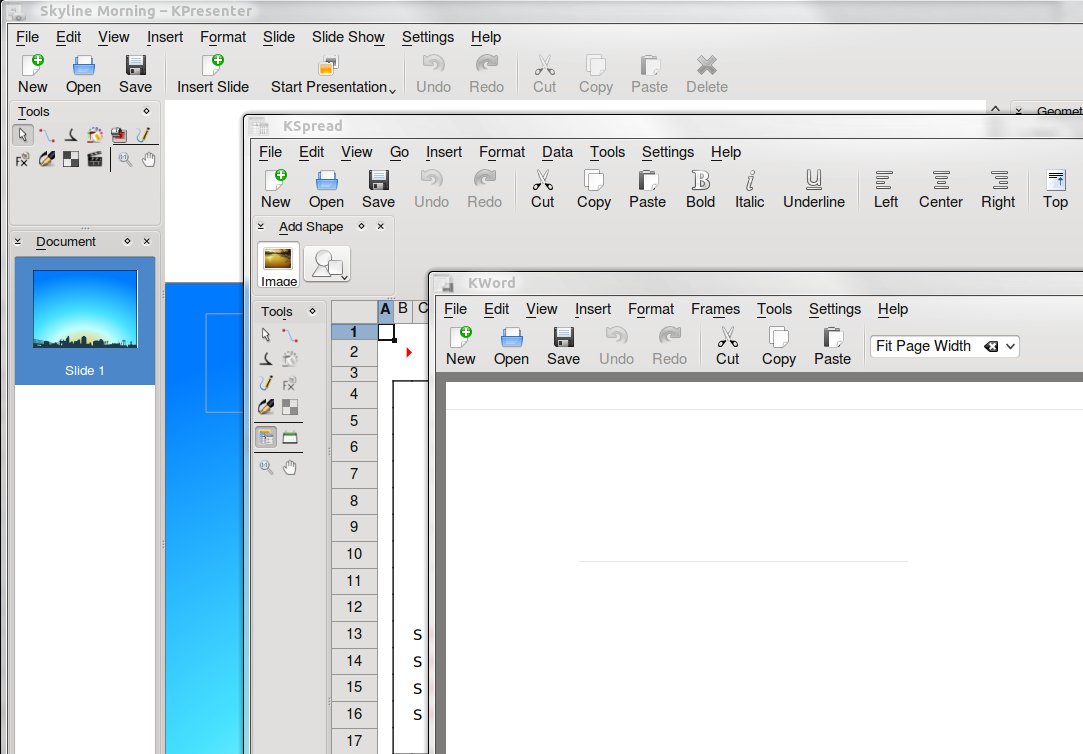The height and width of the screenshot is (754, 1083).
Task: Choose the pan hand tool in KPresenter Tools
Action: coord(148,159)
